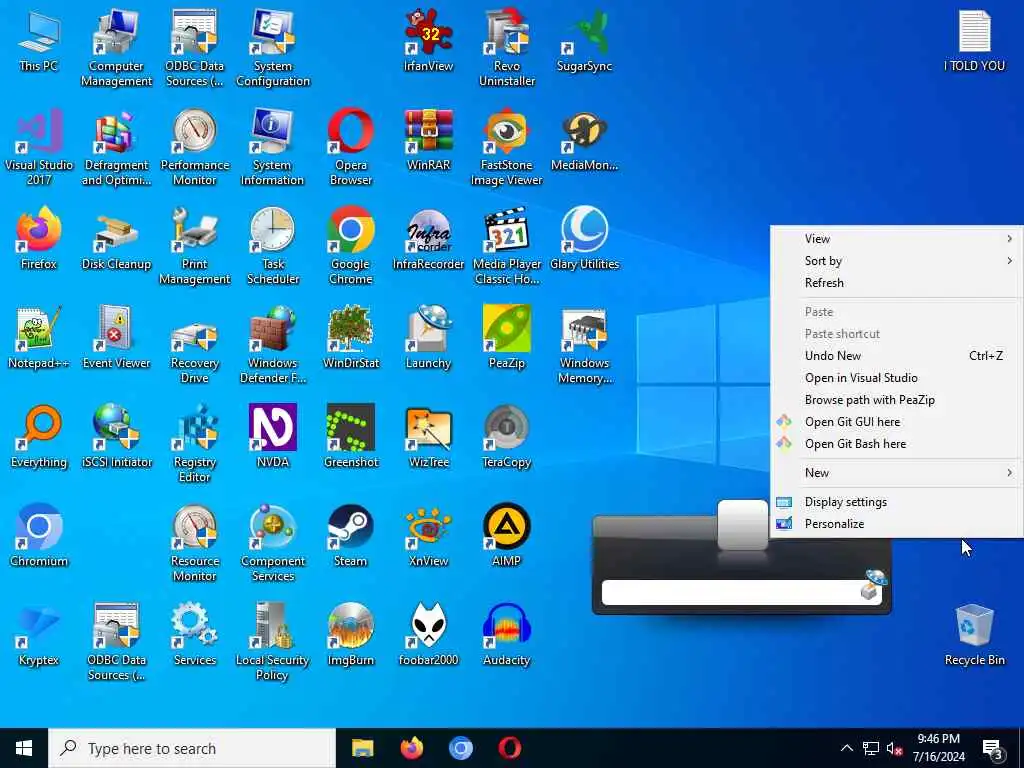Click the Launchy options icon in search bar
Viewport: 1024px width, 768px height.
tap(872, 584)
